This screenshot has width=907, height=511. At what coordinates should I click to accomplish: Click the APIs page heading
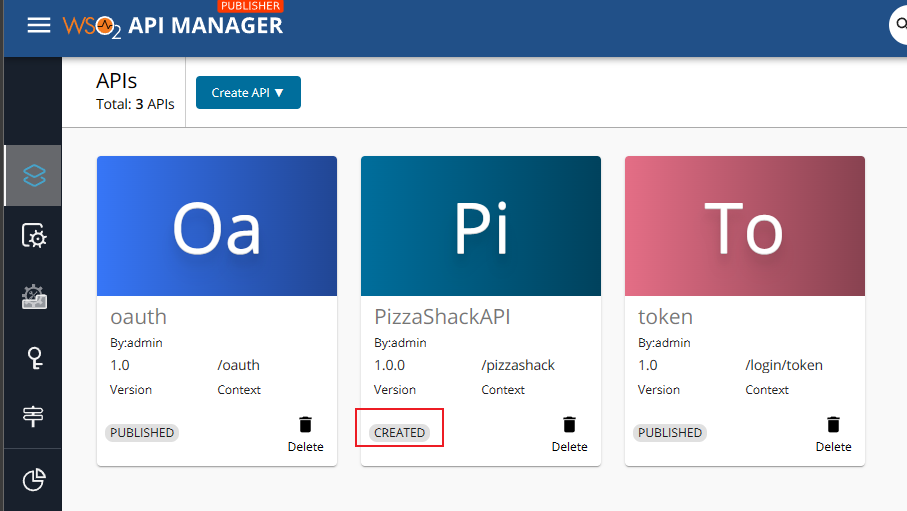pyautogui.click(x=116, y=81)
